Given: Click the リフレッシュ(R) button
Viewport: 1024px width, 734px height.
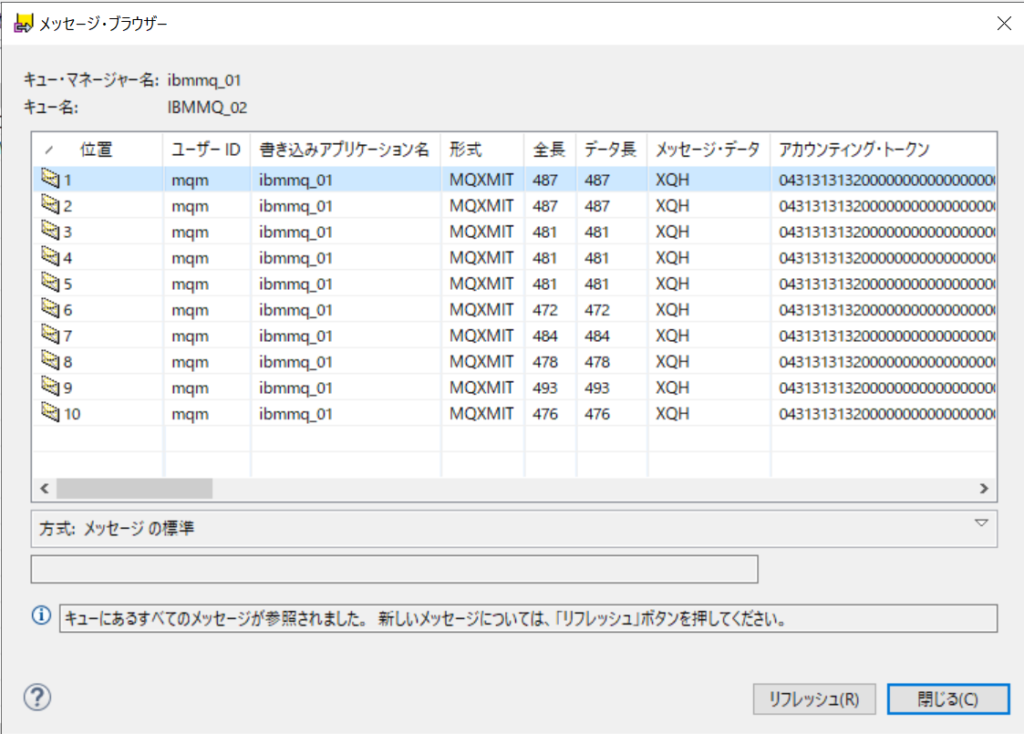Looking at the screenshot, I should [x=814, y=699].
